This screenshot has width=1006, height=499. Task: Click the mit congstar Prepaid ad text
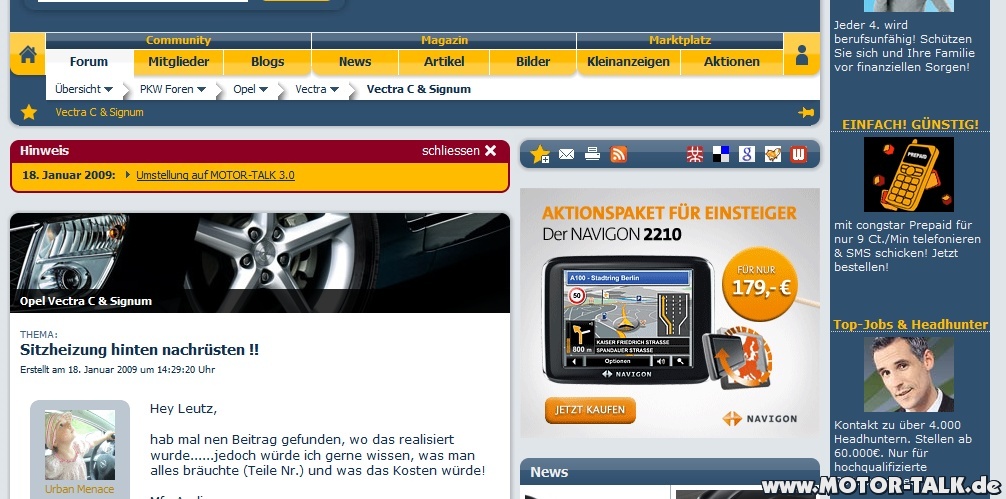pos(907,246)
